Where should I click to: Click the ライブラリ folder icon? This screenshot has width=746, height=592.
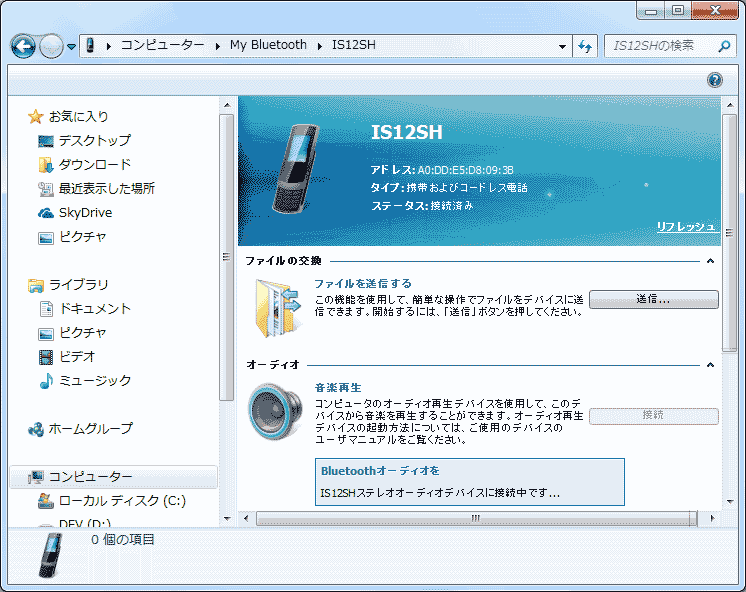coord(36,286)
